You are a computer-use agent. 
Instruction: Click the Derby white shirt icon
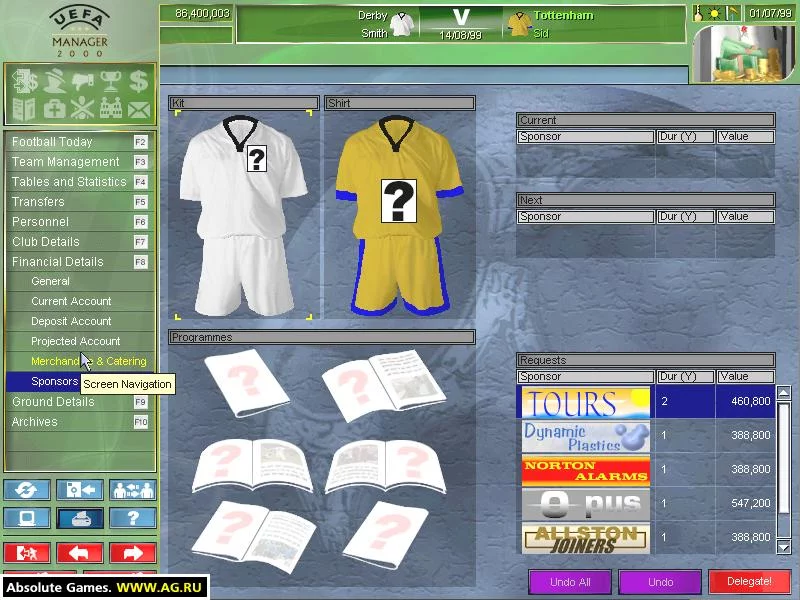click(x=402, y=24)
